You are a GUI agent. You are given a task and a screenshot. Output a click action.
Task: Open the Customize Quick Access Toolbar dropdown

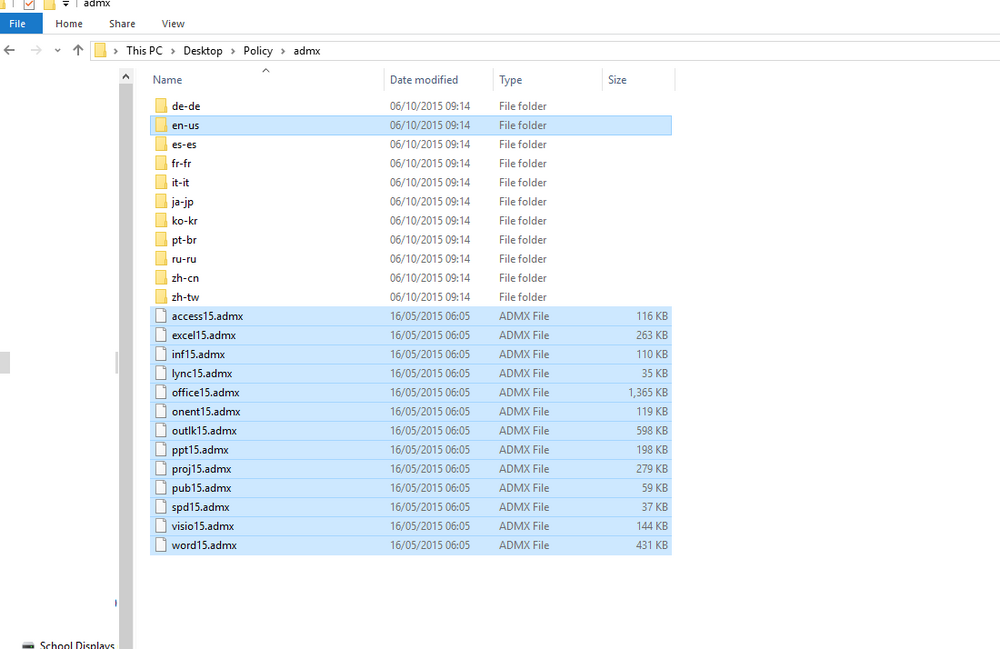pos(66,4)
